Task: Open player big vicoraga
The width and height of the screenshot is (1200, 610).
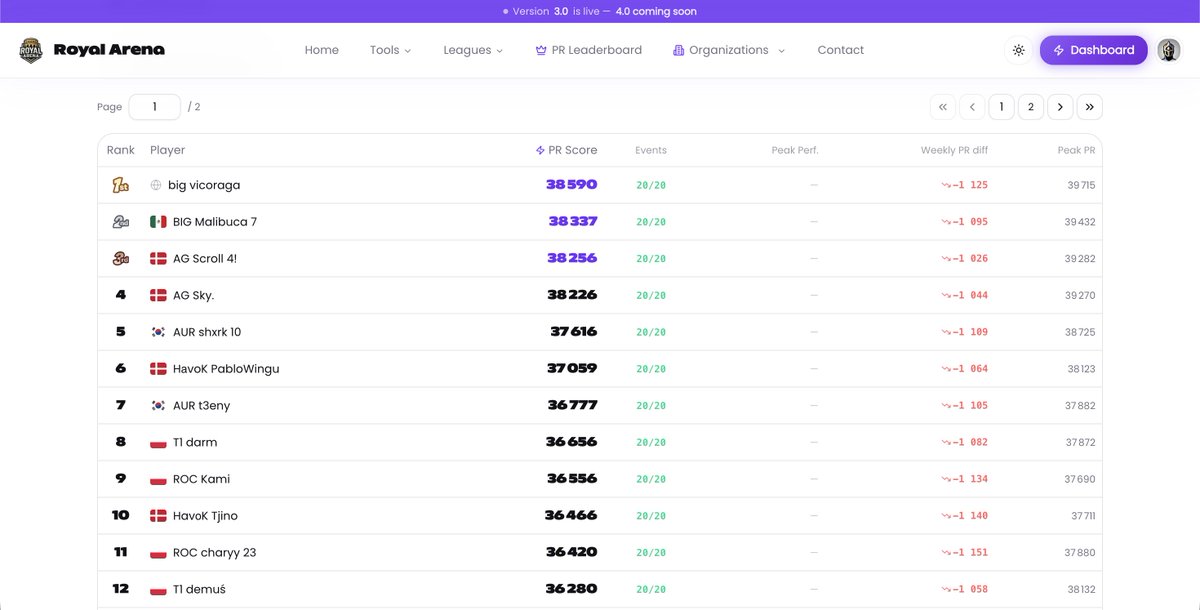Action: click(204, 185)
